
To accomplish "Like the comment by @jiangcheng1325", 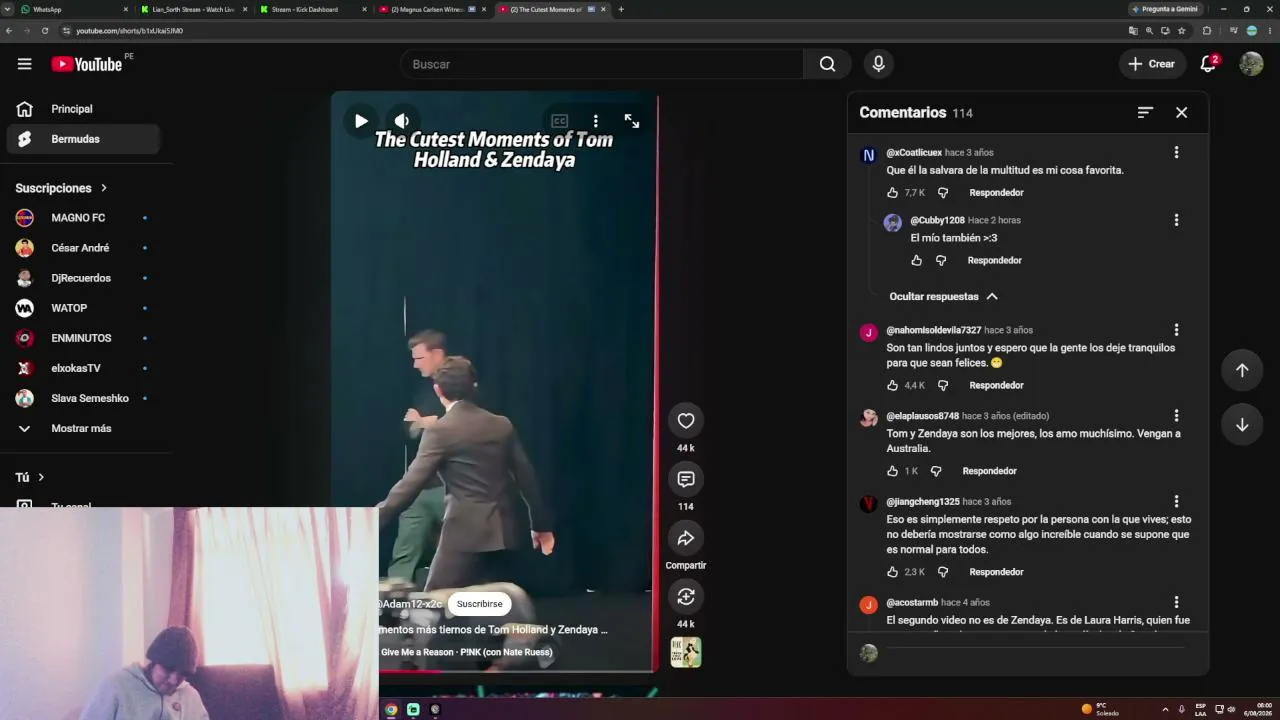I will click(893, 572).
